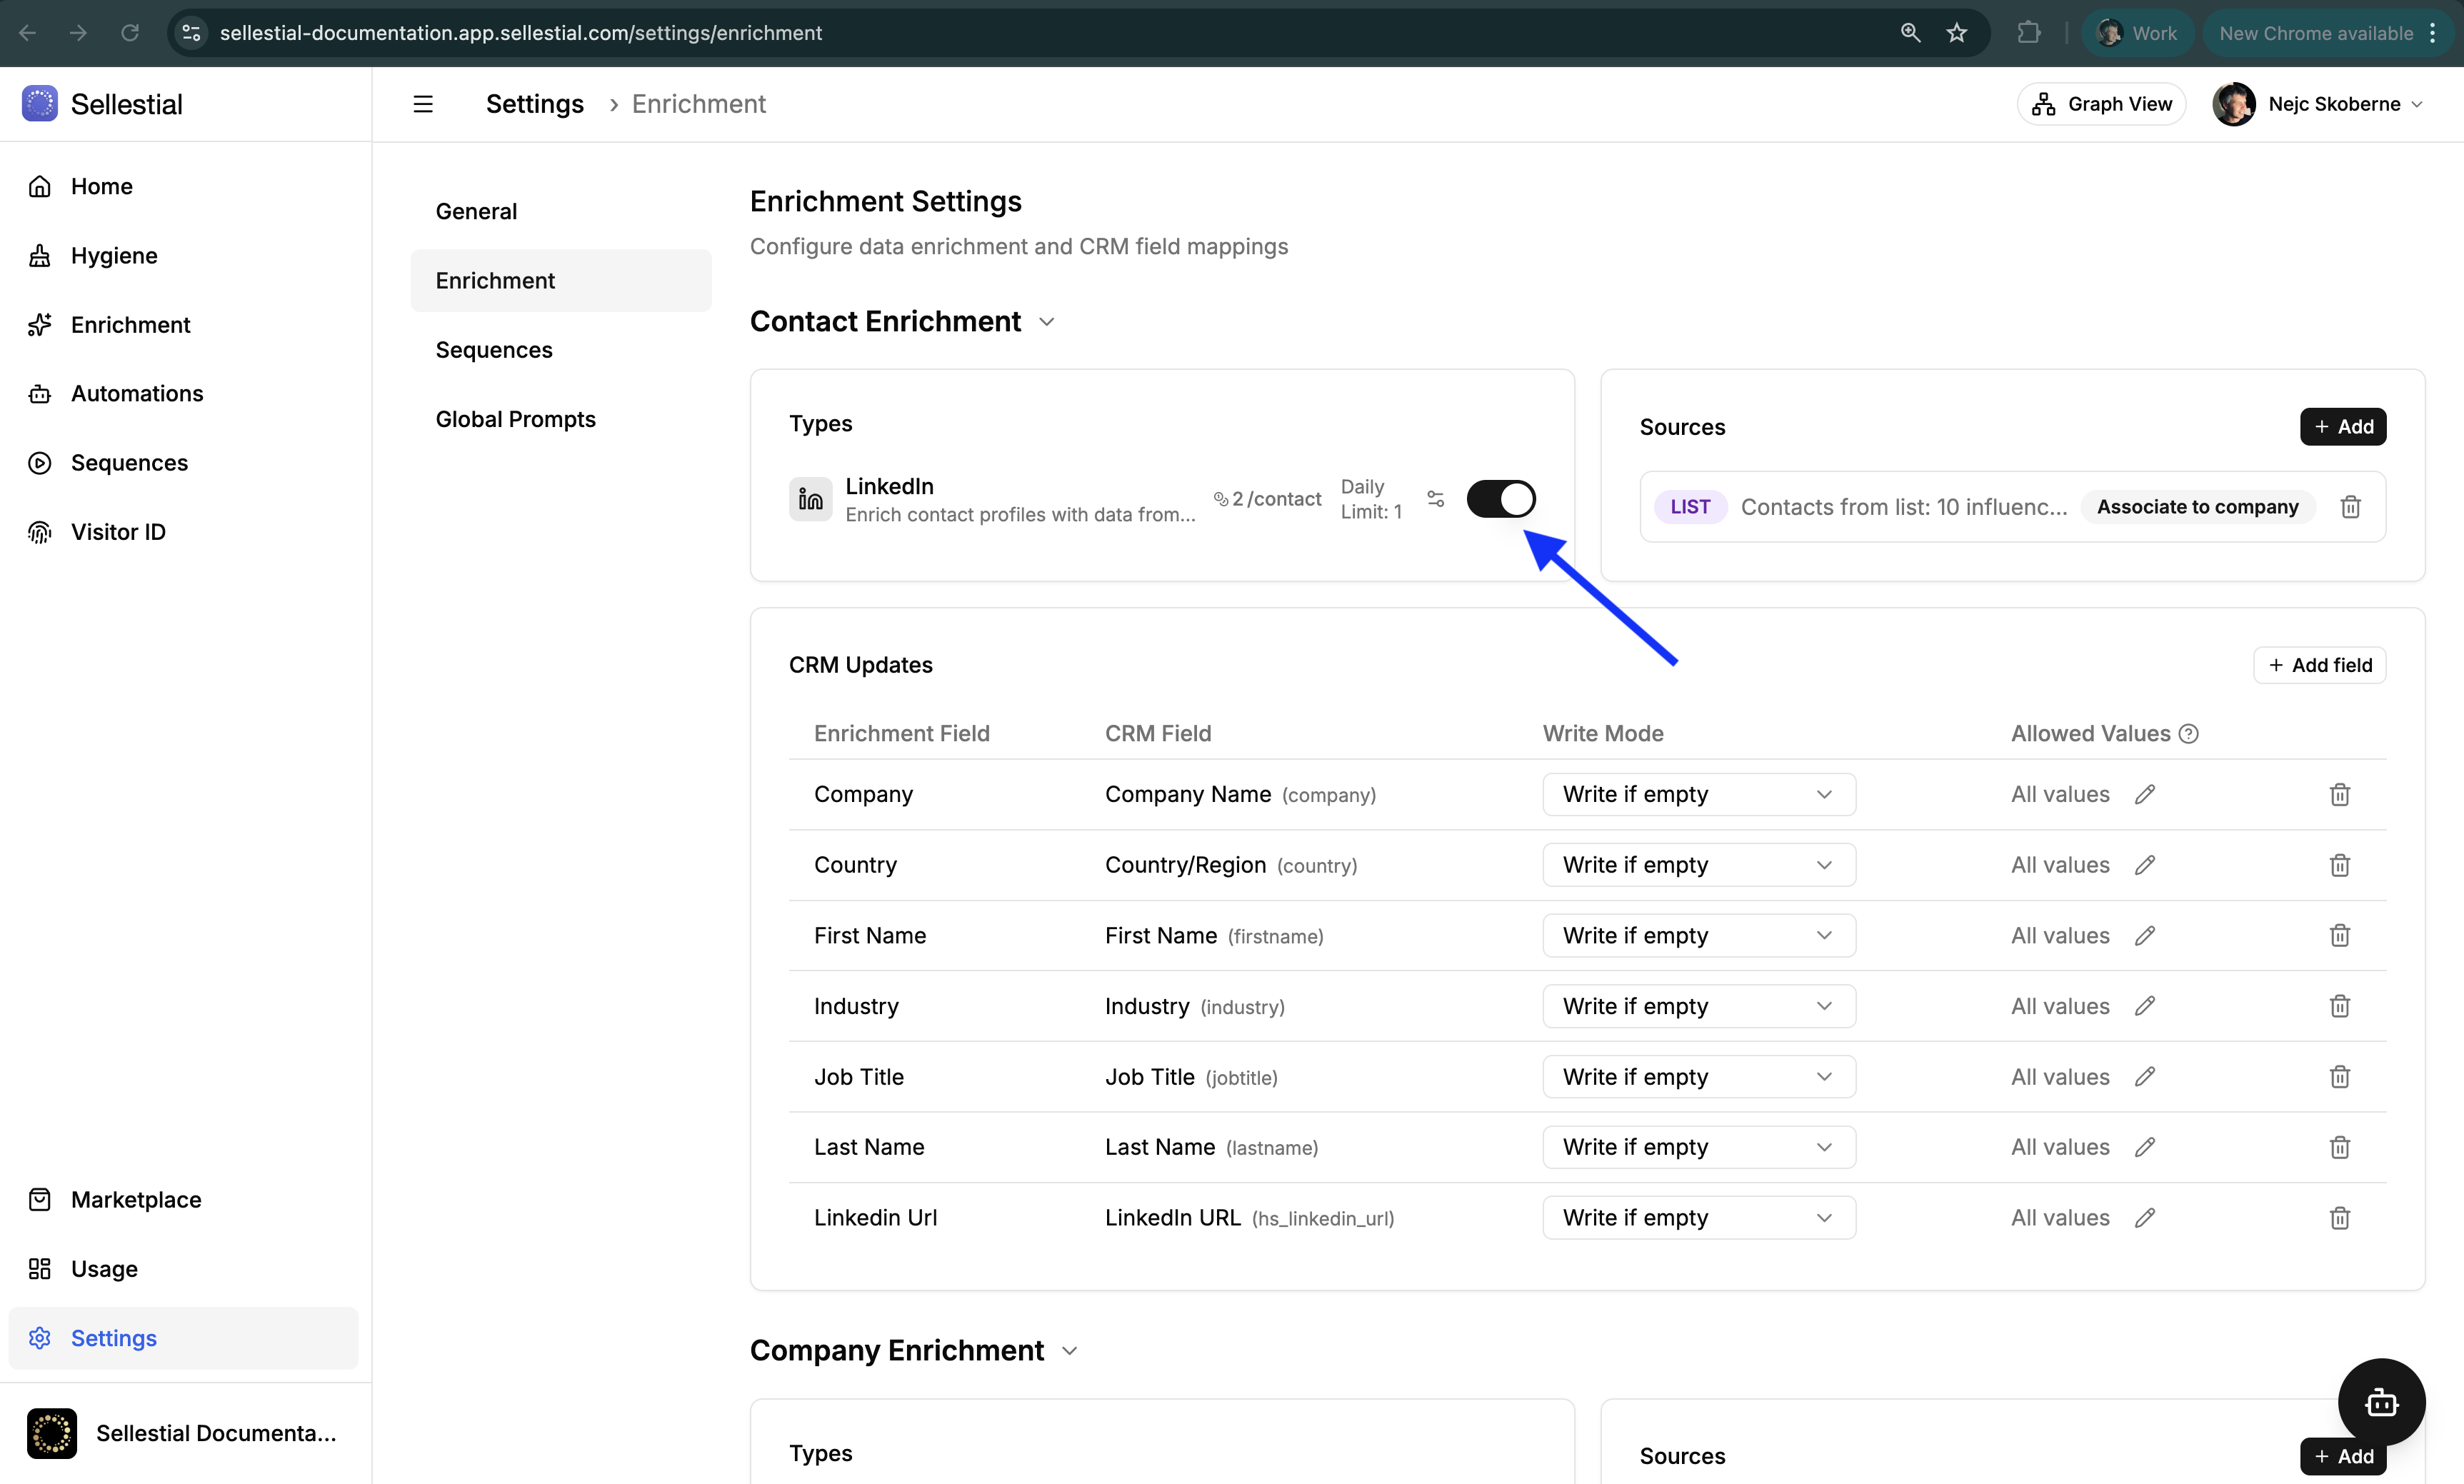Select the Hygiene sidebar icon
This screenshot has width=2464, height=1484.
point(40,255)
